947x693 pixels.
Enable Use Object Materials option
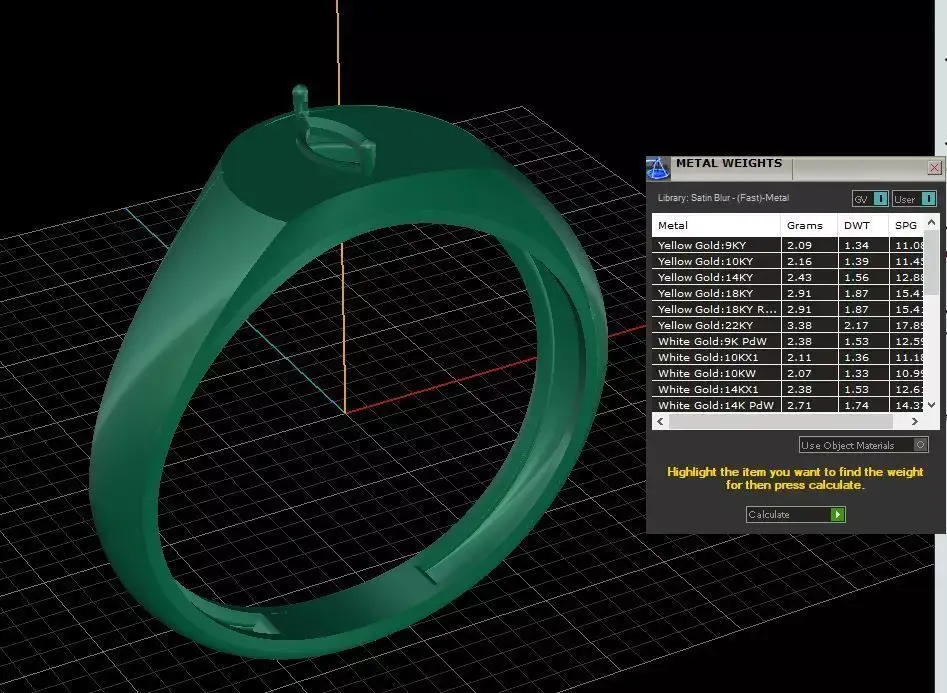[864, 445]
